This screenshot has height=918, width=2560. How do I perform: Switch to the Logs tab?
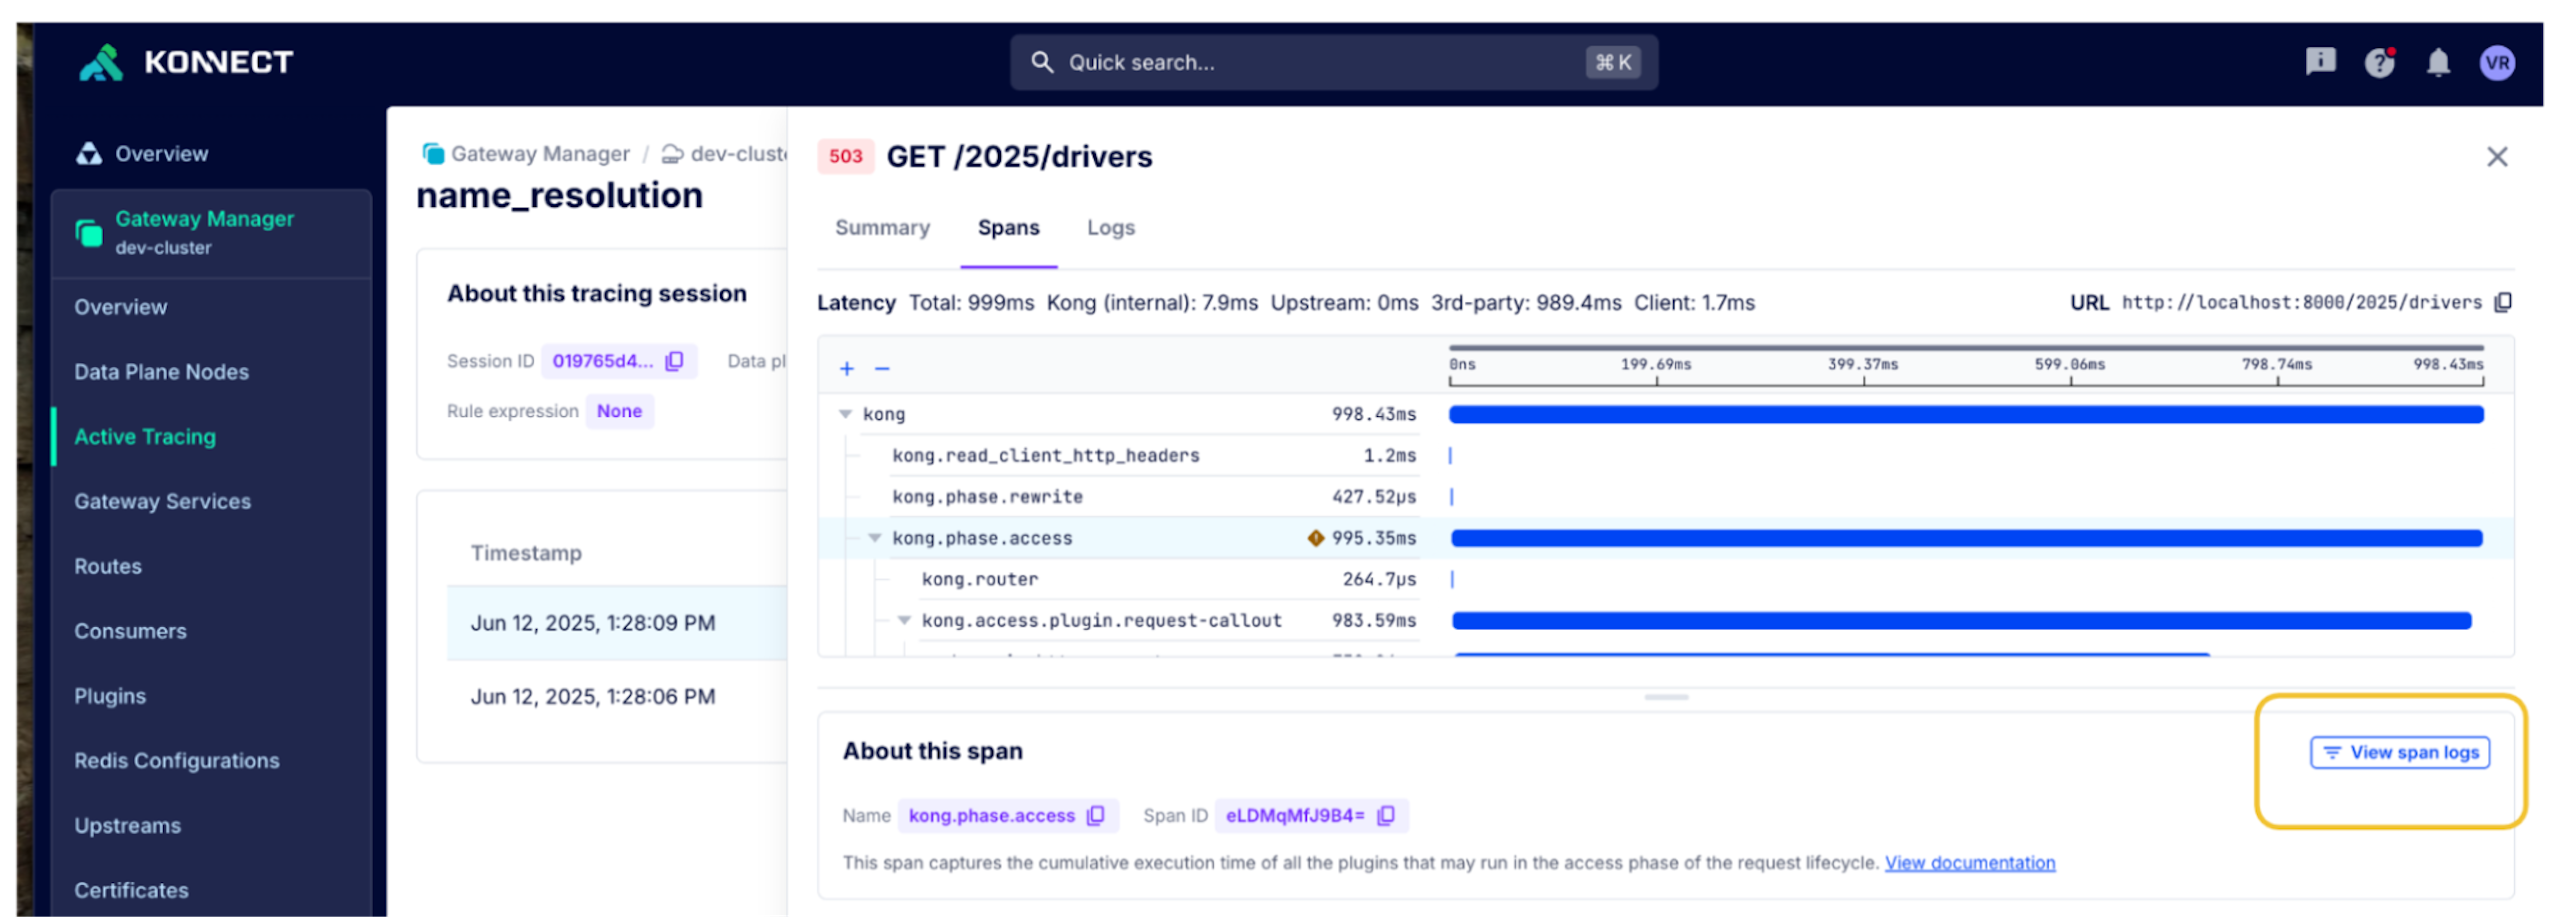(x=1110, y=228)
